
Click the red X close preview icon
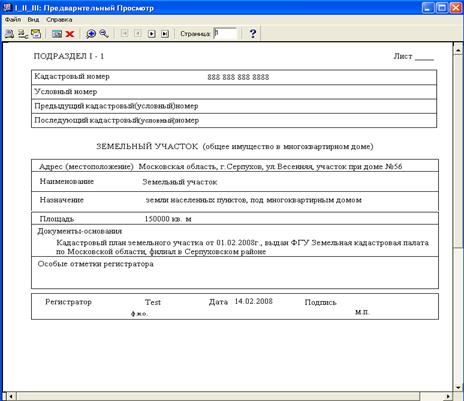coord(70,34)
